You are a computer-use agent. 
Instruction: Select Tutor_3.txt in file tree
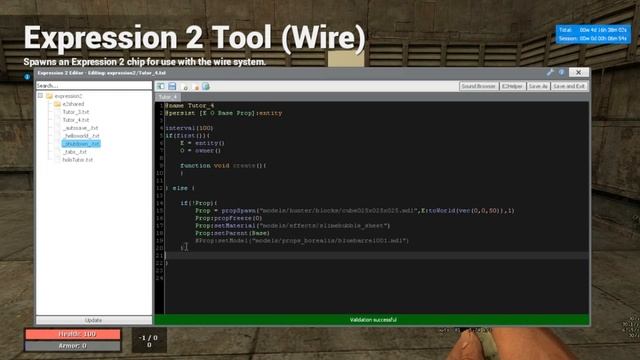click(76, 112)
